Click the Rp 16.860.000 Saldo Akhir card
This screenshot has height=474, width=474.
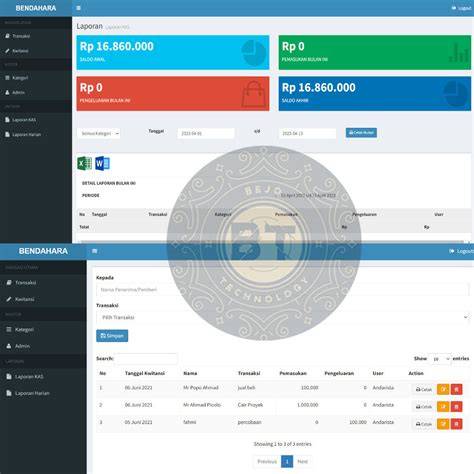coord(375,94)
